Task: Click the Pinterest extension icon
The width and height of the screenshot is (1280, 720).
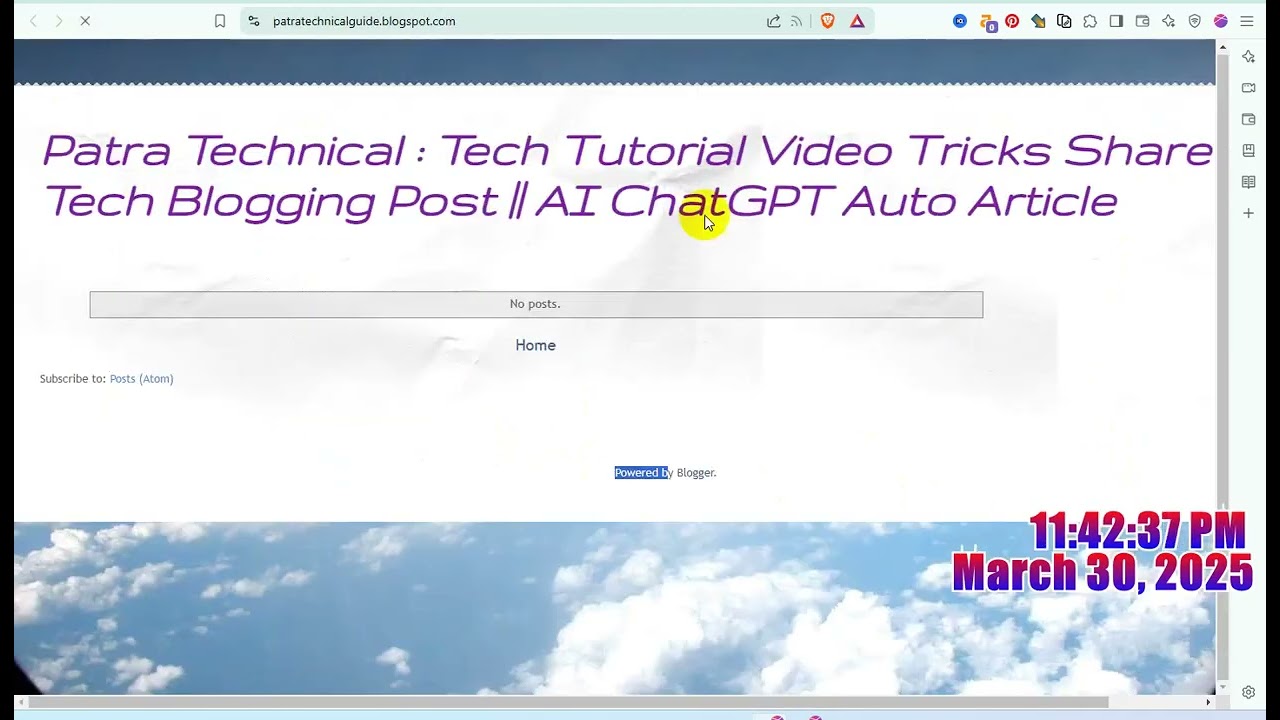Action: point(1012,21)
